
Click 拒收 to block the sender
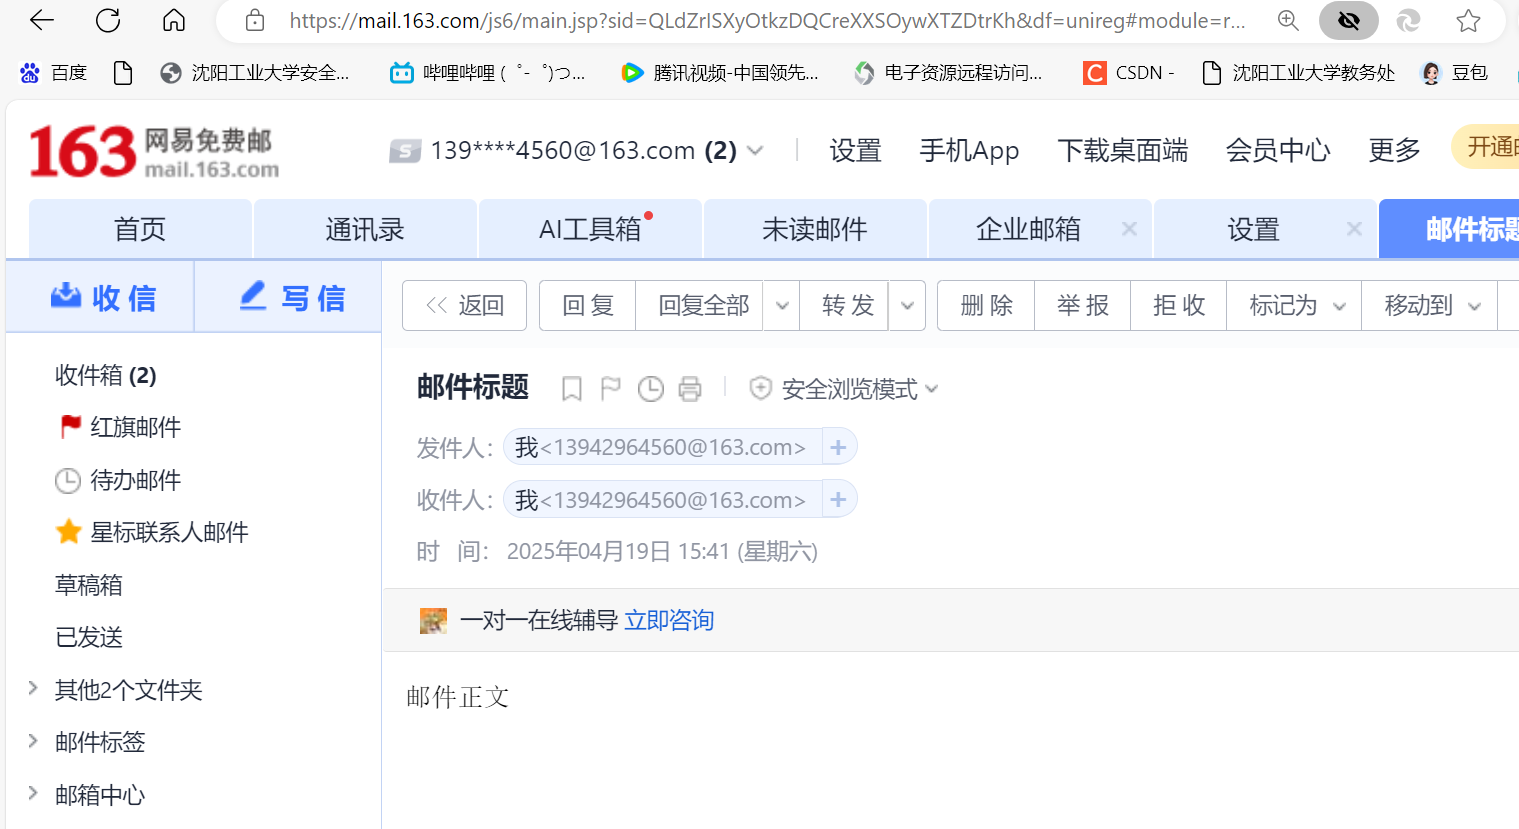pos(1178,305)
